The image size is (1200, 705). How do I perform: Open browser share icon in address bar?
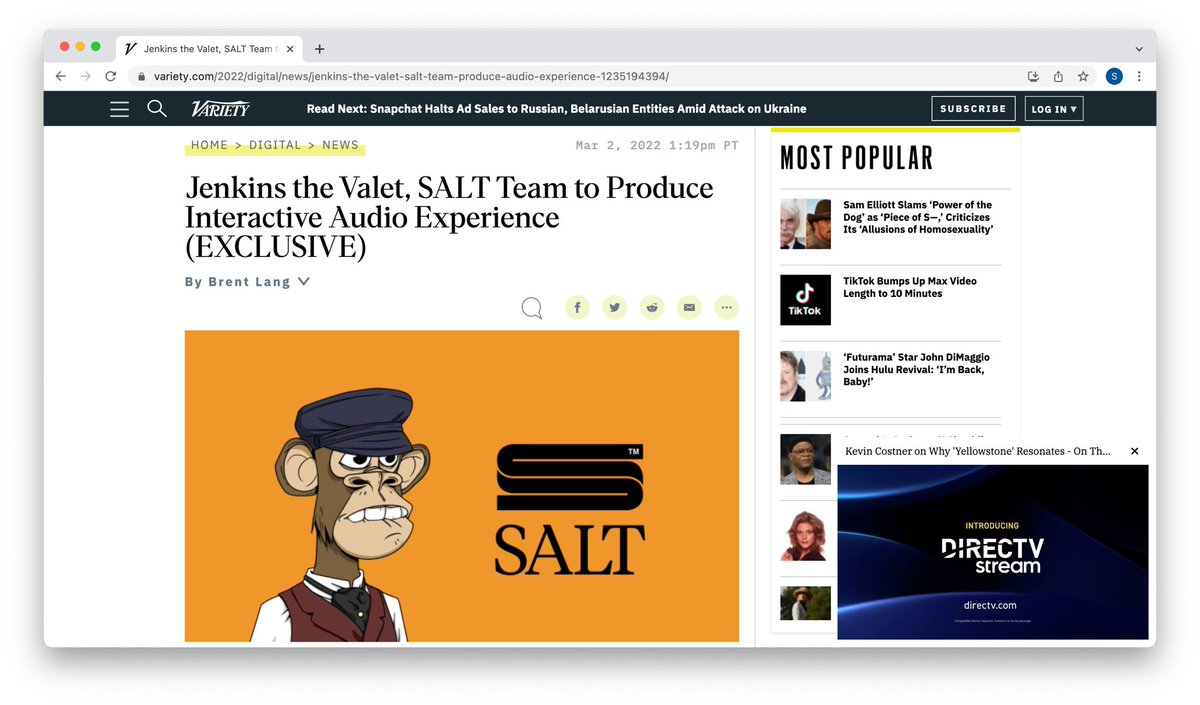(x=1058, y=76)
